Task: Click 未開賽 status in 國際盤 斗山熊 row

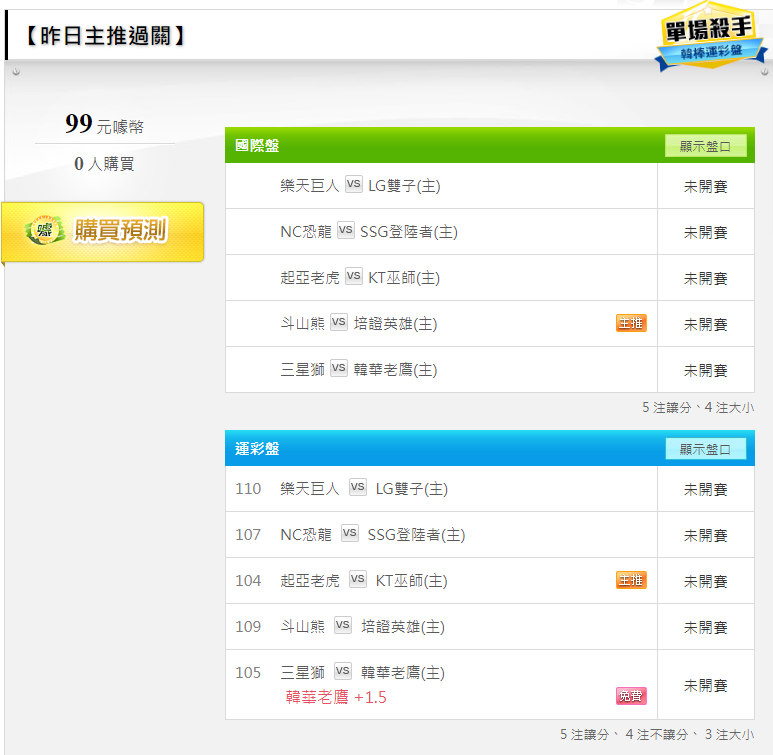Action: click(x=705, y=324)
